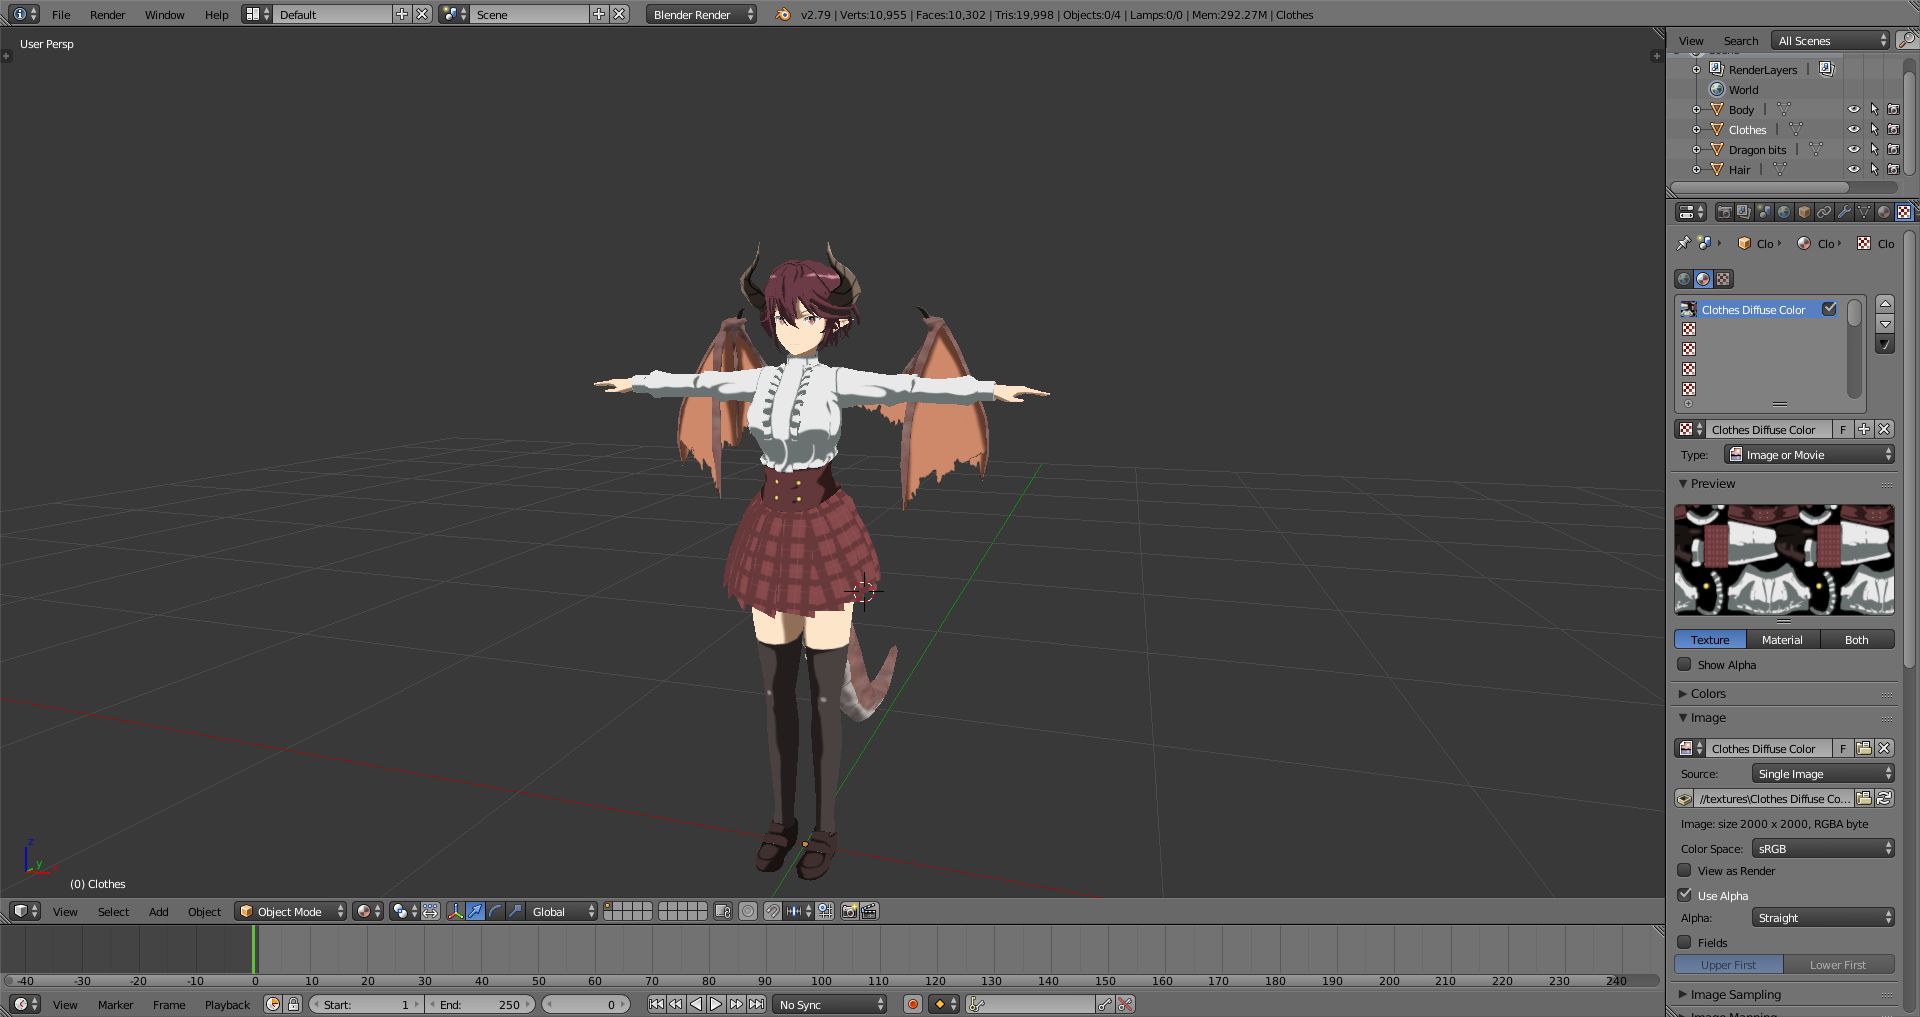Open the Material properties tab (sphere icon)
This screenshot has height=1017, width=1920.
pyautogui.click(x=1884, y=212)
